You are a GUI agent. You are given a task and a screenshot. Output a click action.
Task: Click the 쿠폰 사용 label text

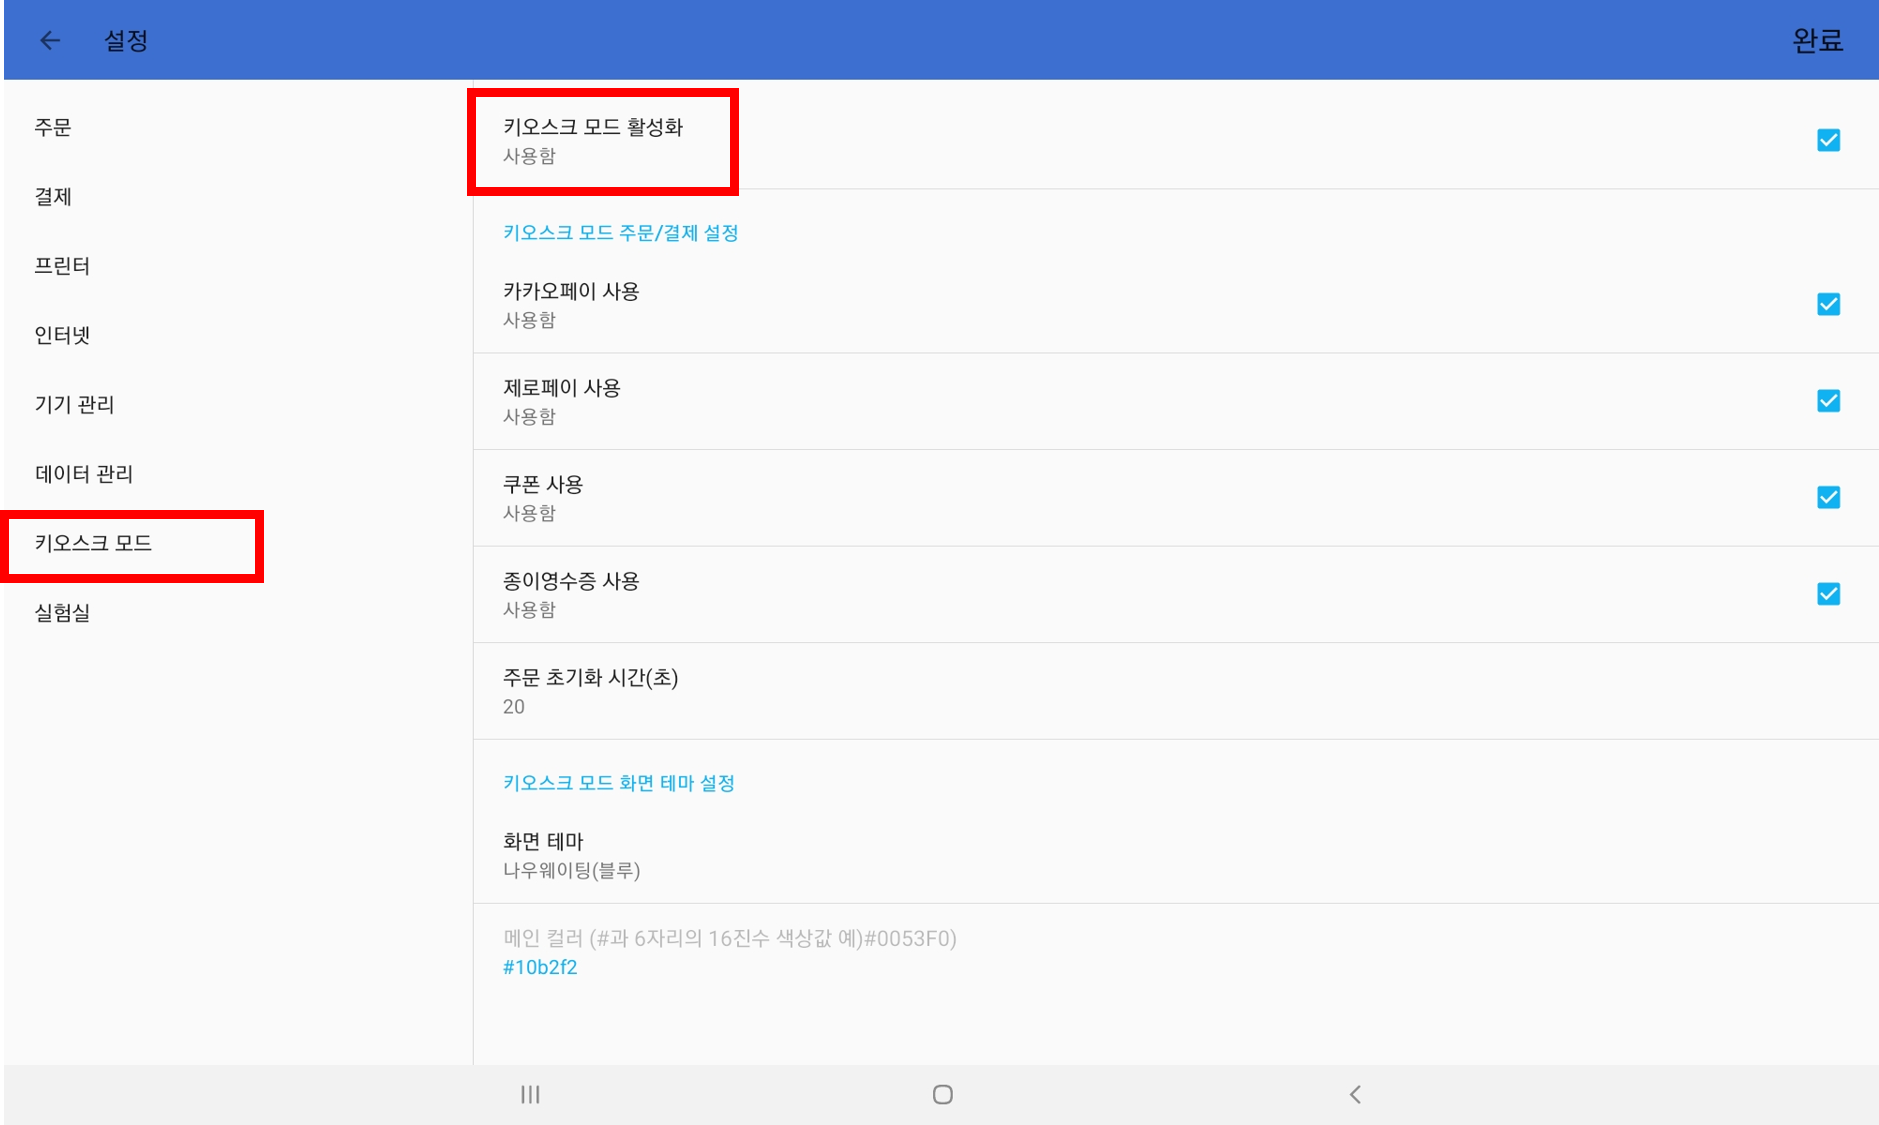[543, 484]
